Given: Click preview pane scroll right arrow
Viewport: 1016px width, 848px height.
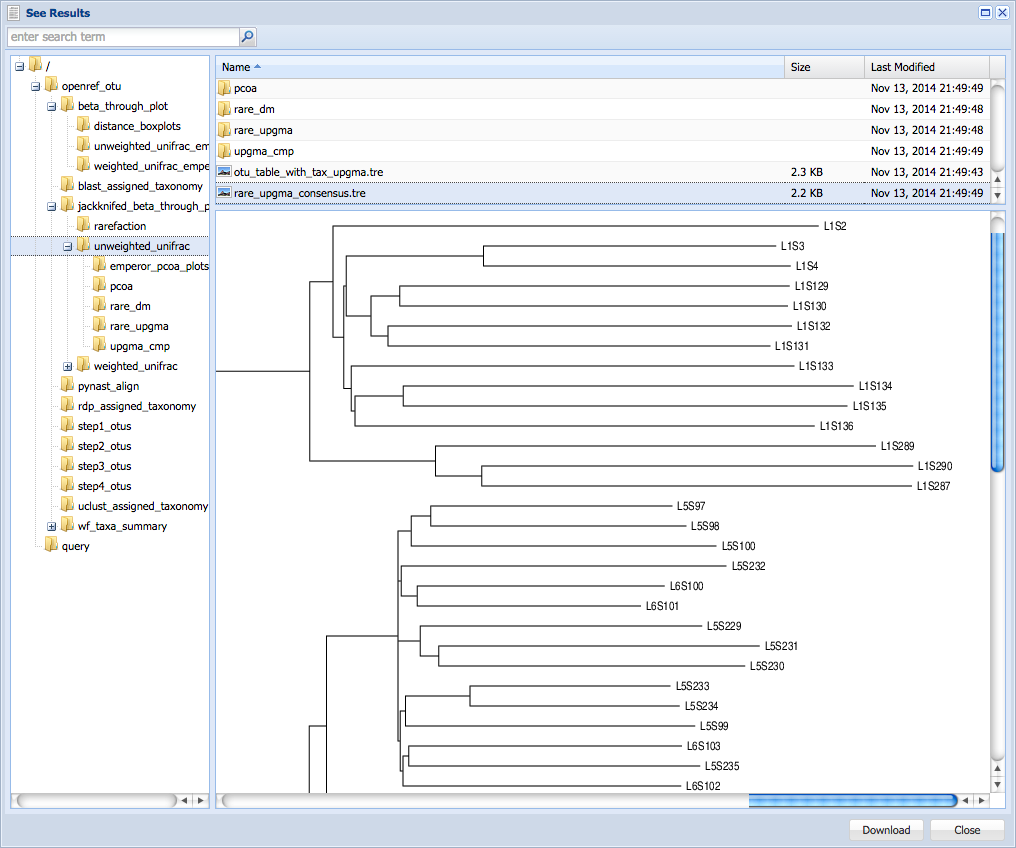Looking at the screenshot, I should (x=982, y=801).
